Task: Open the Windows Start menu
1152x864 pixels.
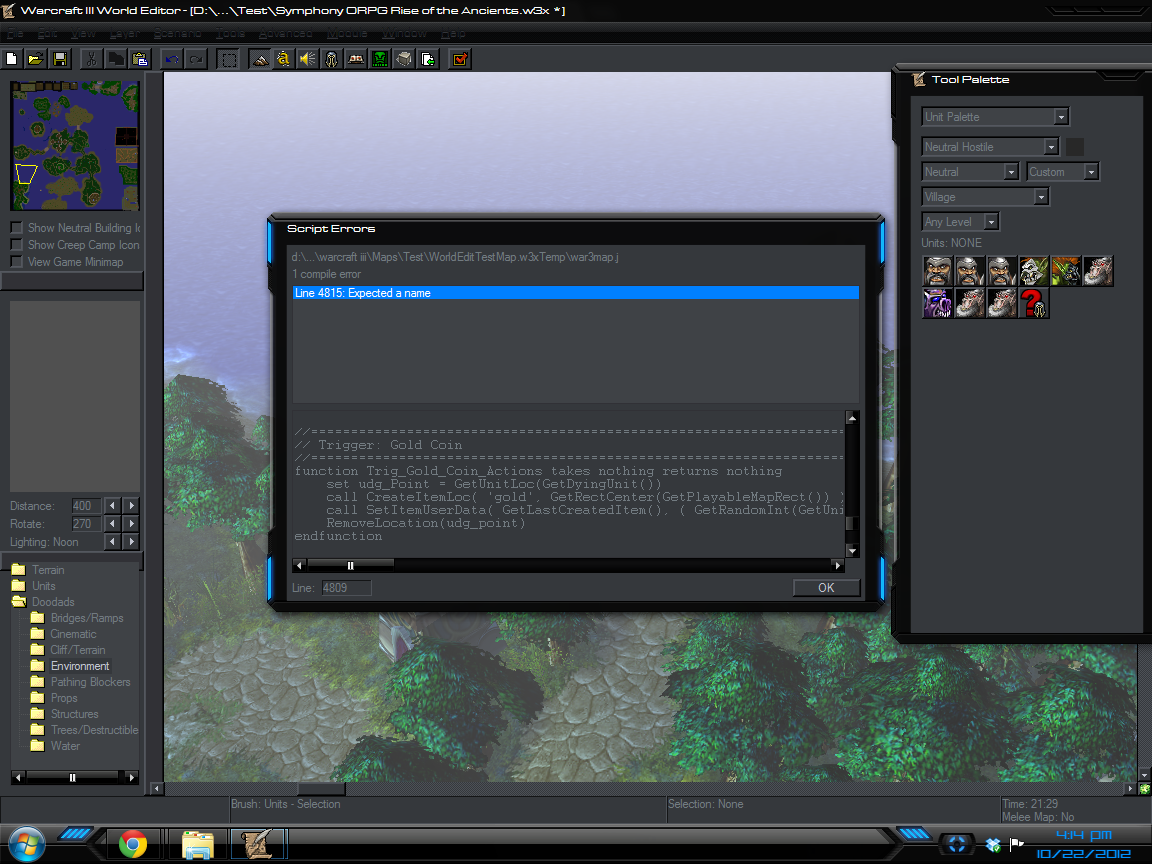Action: coord(26,844)
